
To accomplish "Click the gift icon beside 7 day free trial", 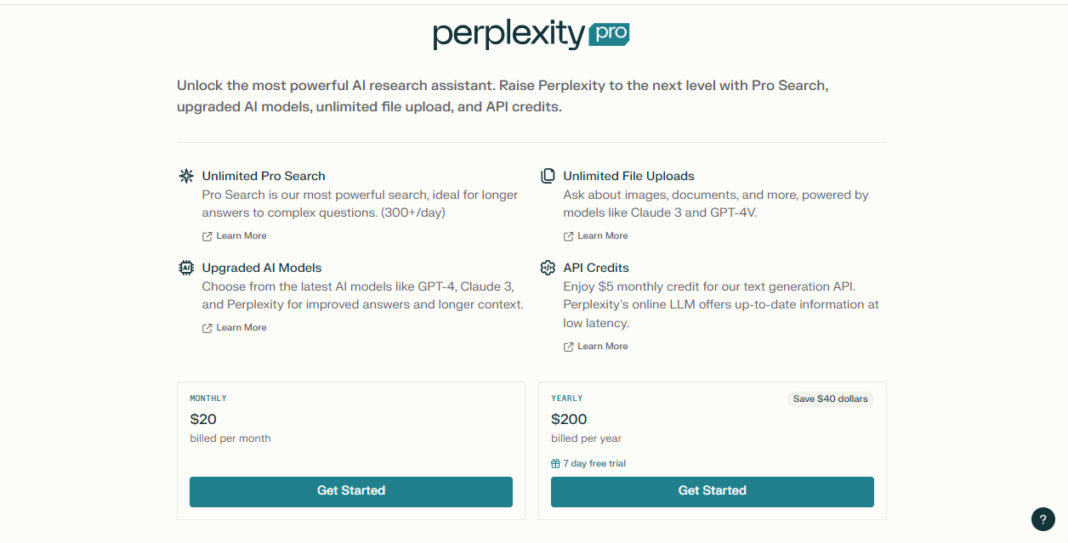I will click(x=556, y=464).
